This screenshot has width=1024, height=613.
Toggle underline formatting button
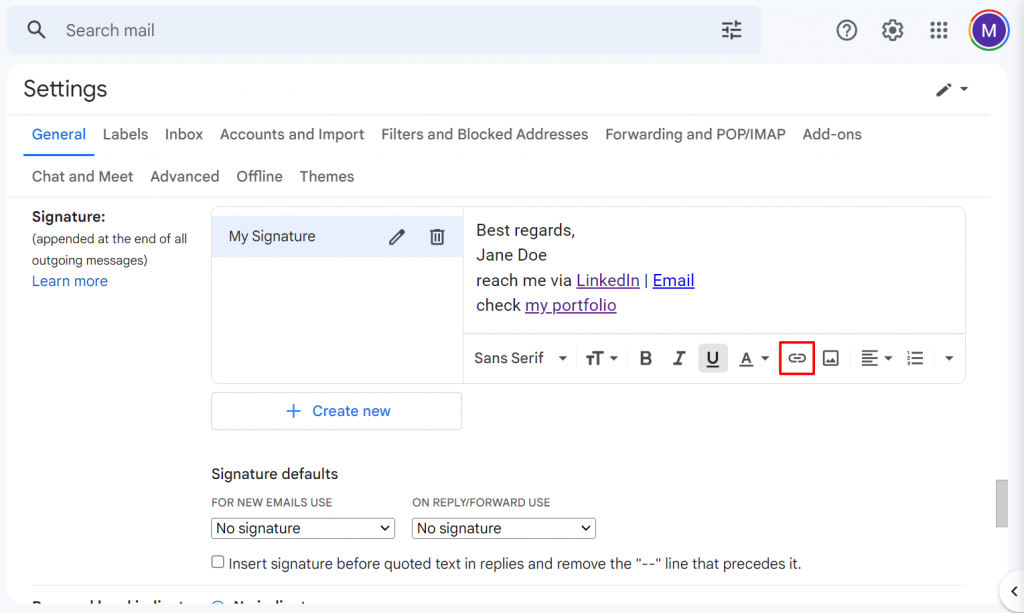tap(712, 358)
